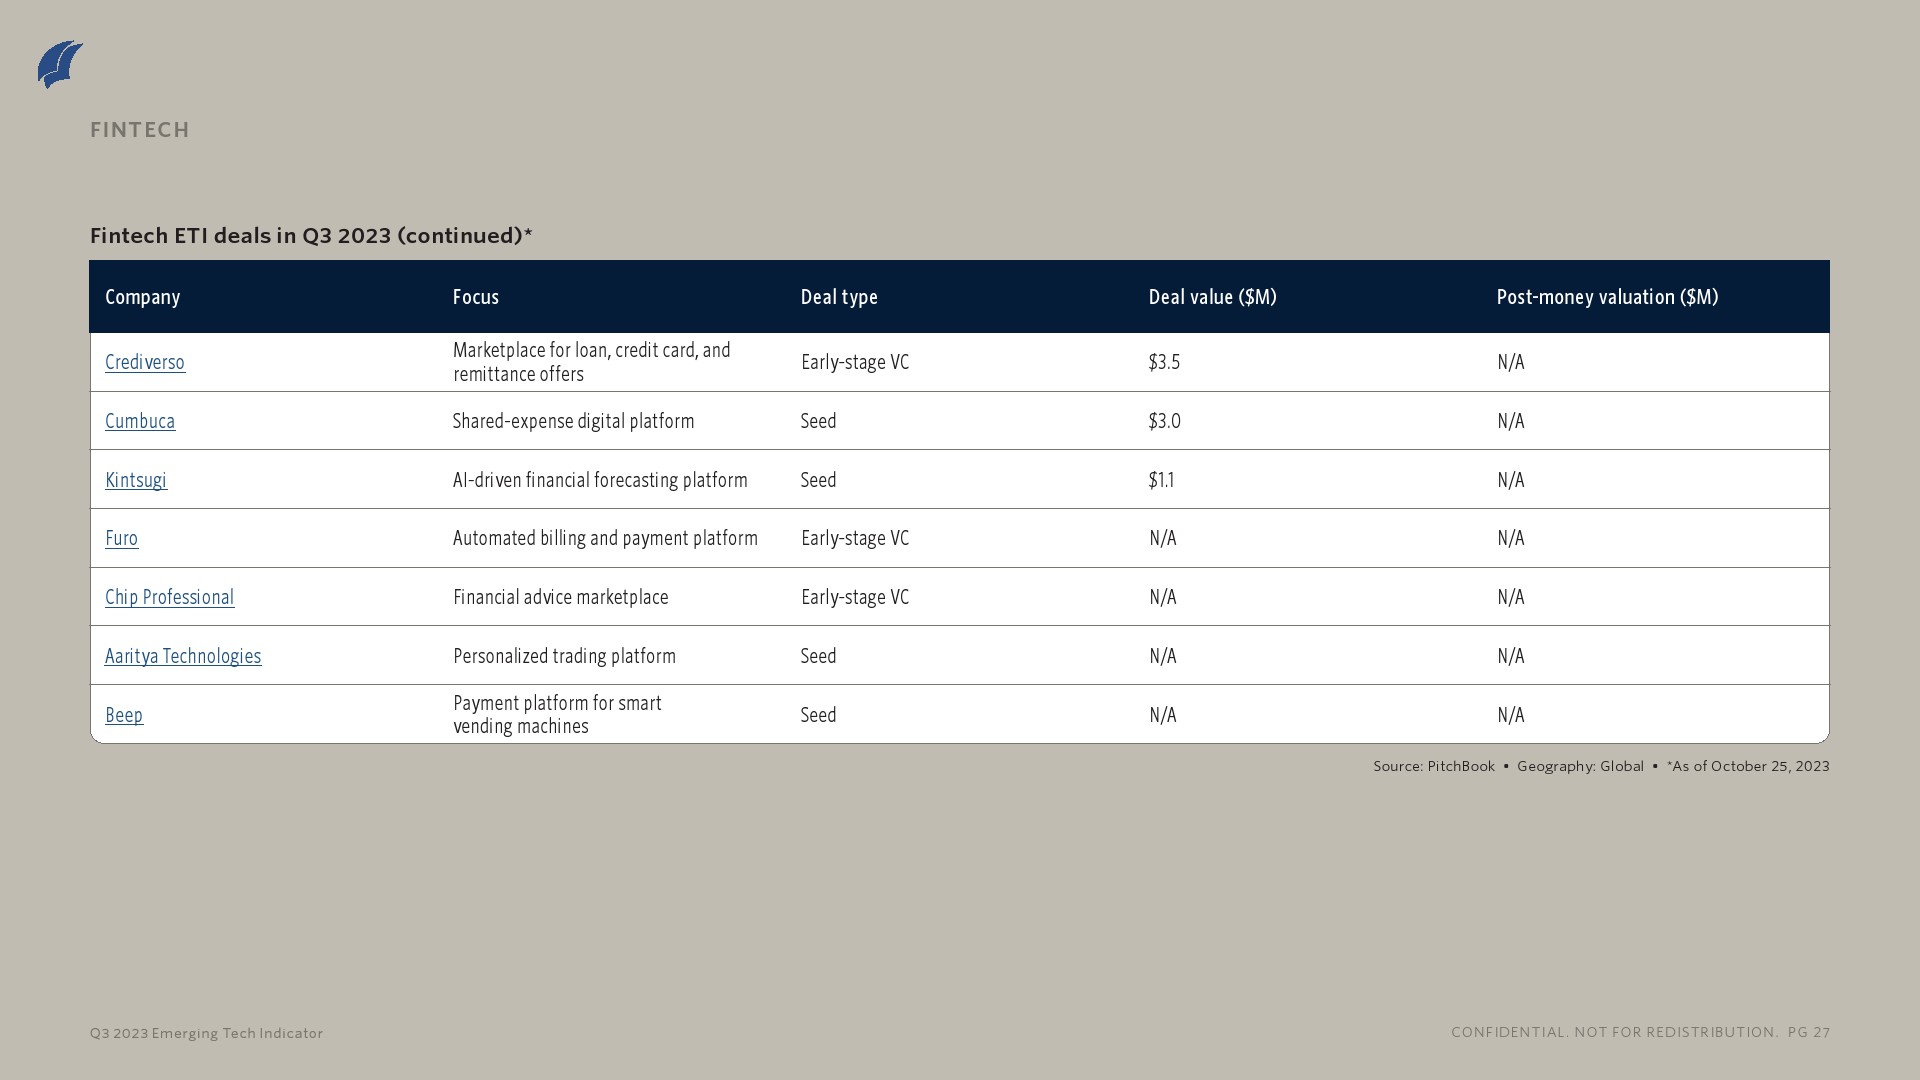Click the Fintech ETI deals table title
This screenshot has height=1080, width=1920.
311,235
